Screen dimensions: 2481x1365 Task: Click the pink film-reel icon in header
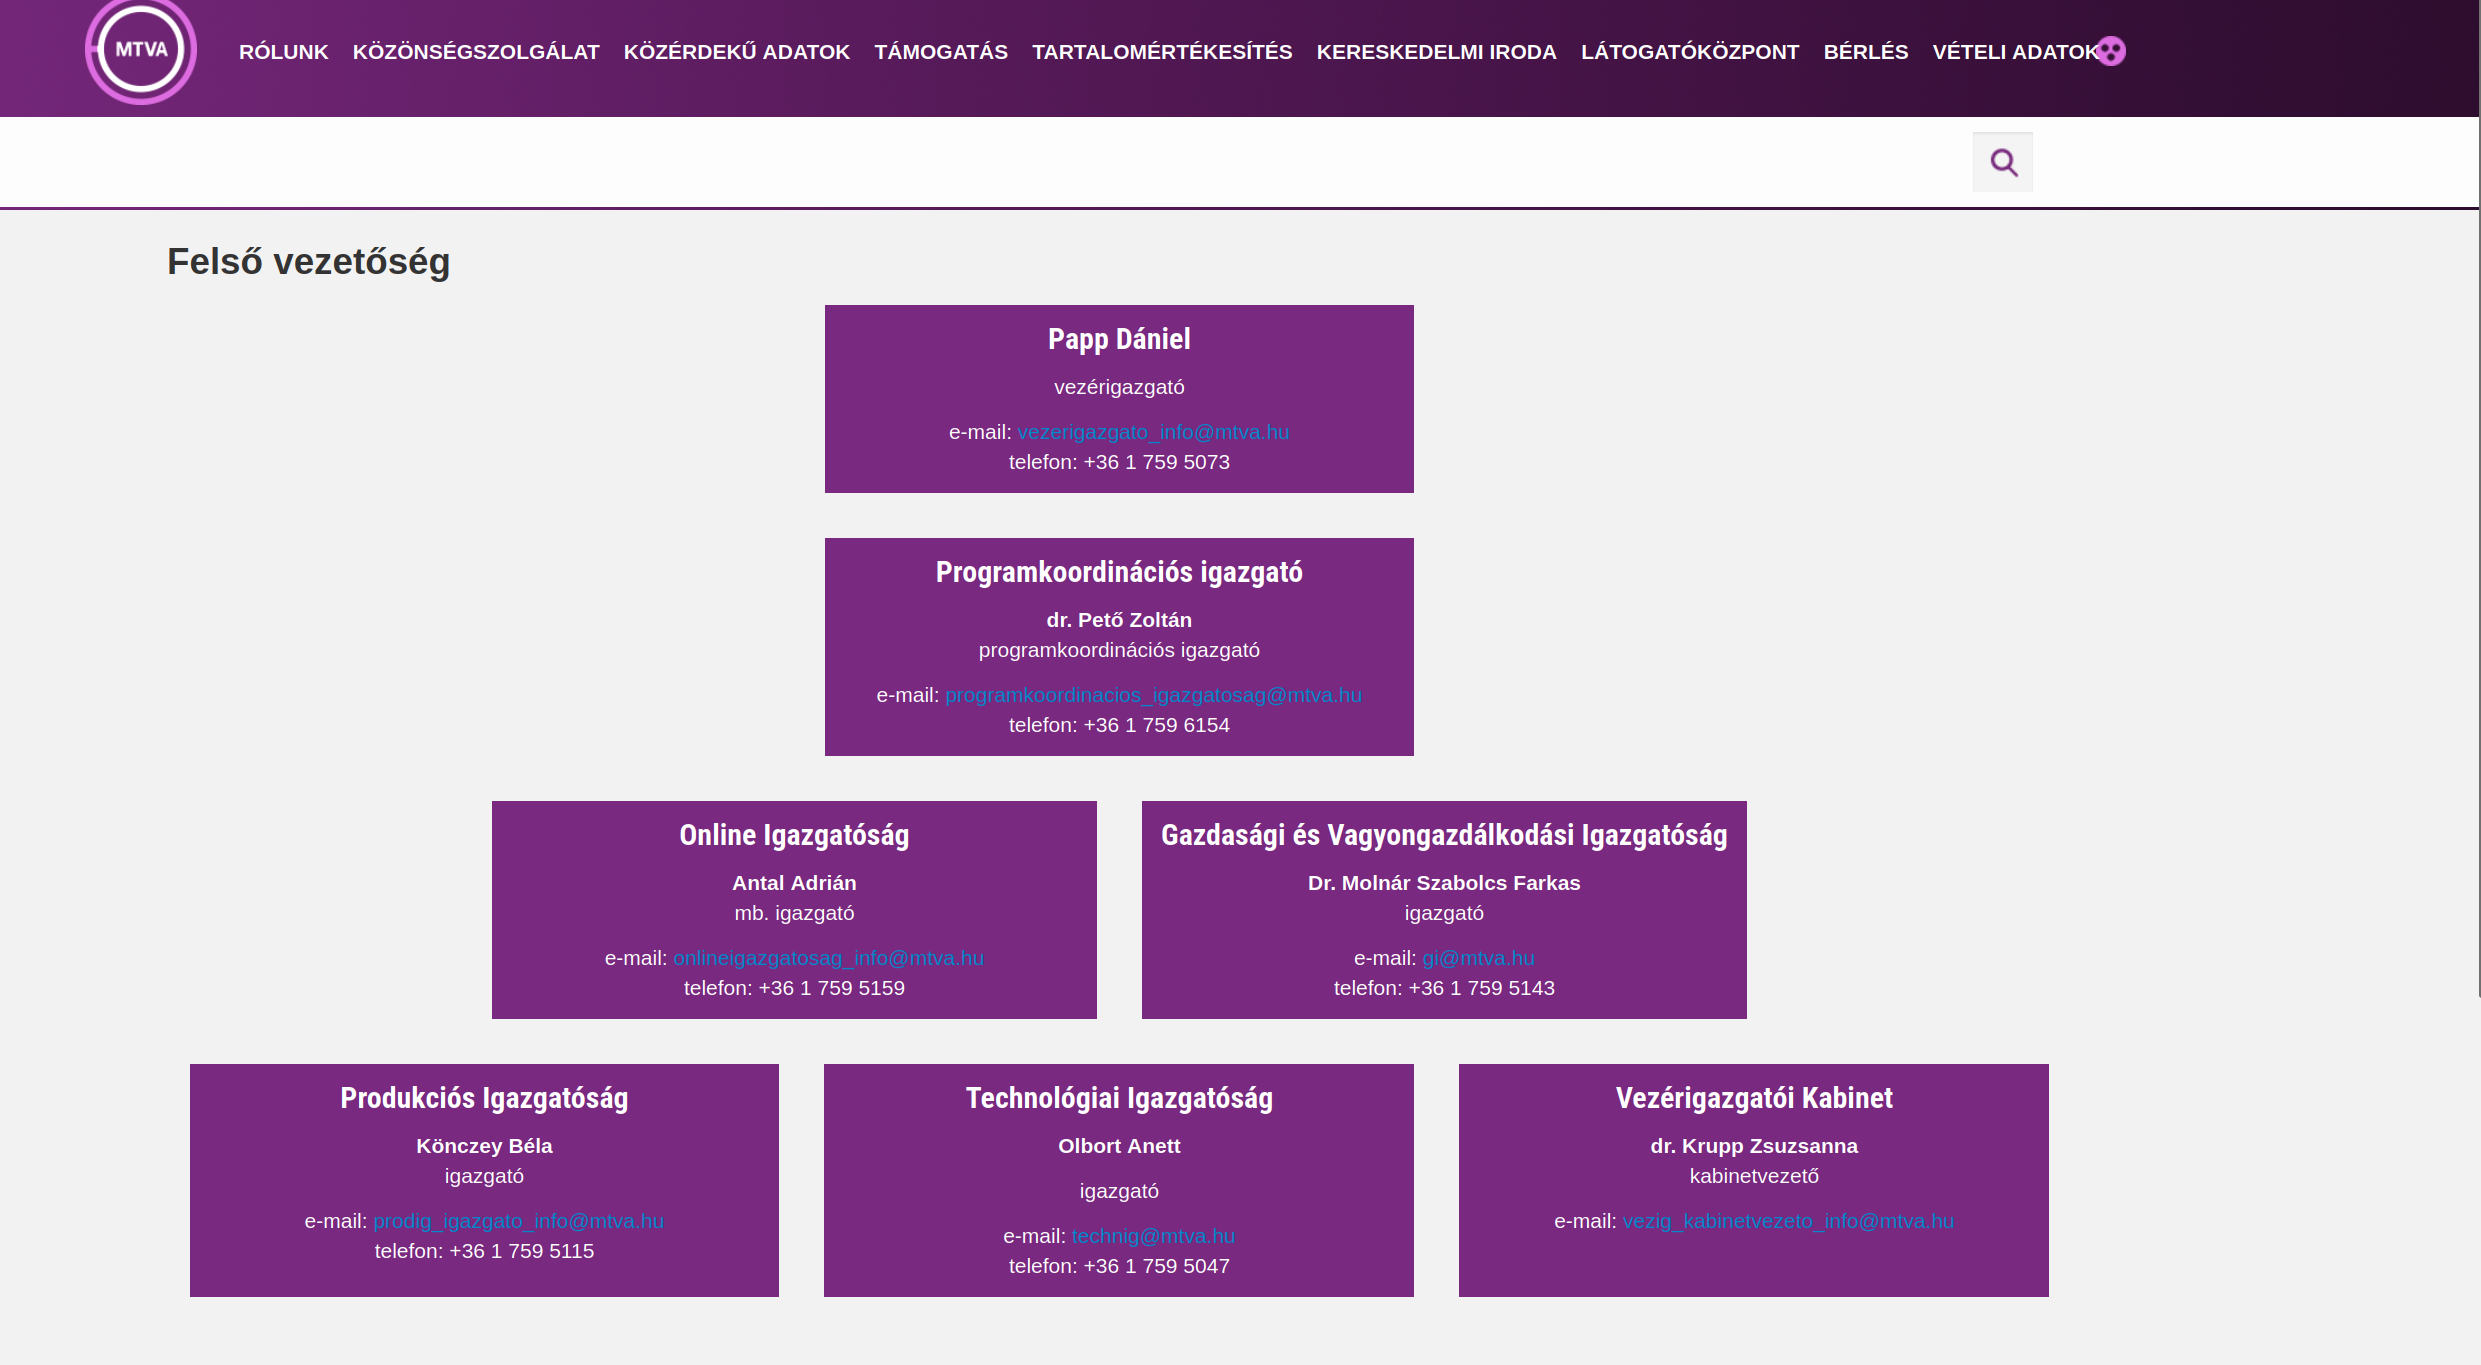click(x=2111, y=51)
